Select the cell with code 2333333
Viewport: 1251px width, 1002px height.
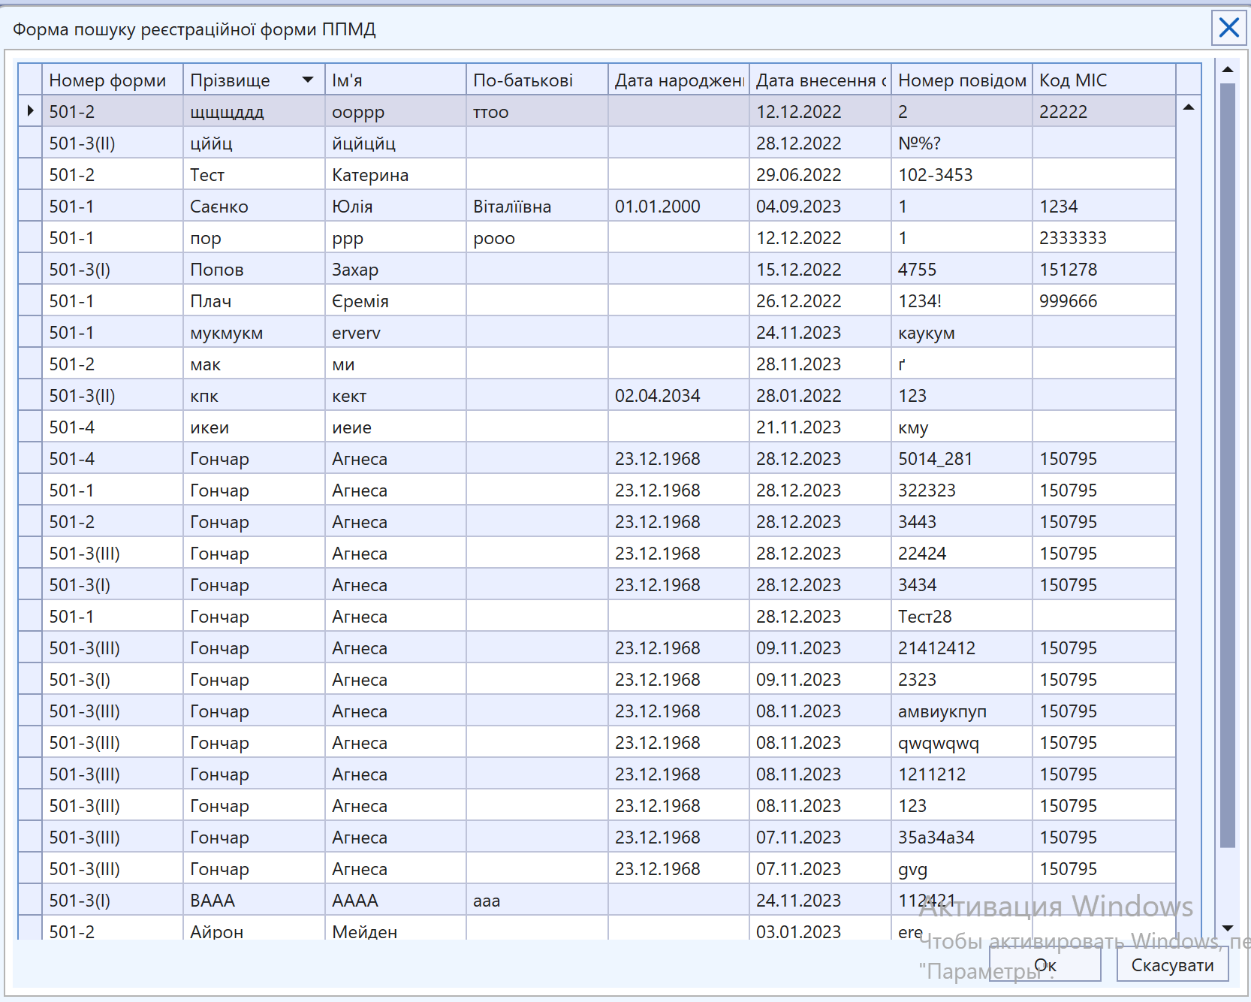pos(1104,238)
